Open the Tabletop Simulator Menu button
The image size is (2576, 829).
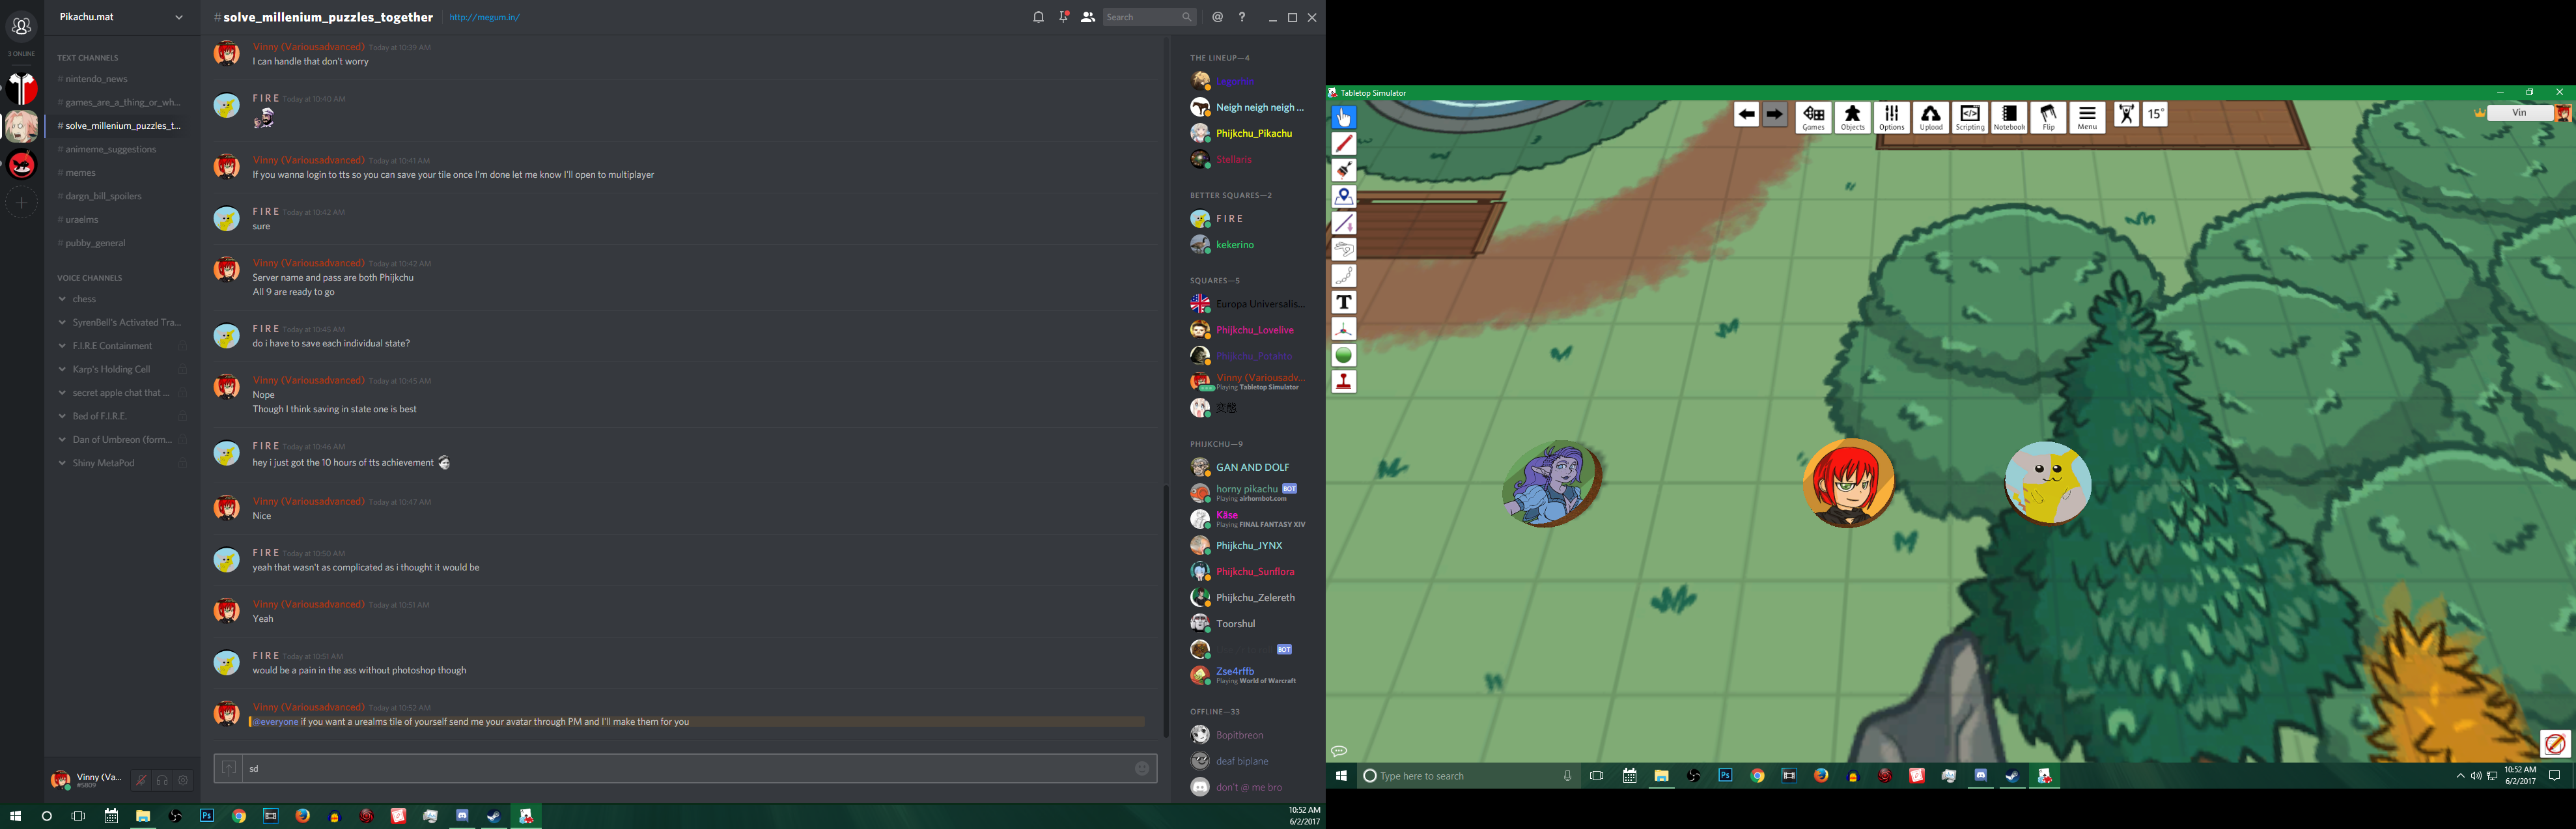(x=2086, y=117)
